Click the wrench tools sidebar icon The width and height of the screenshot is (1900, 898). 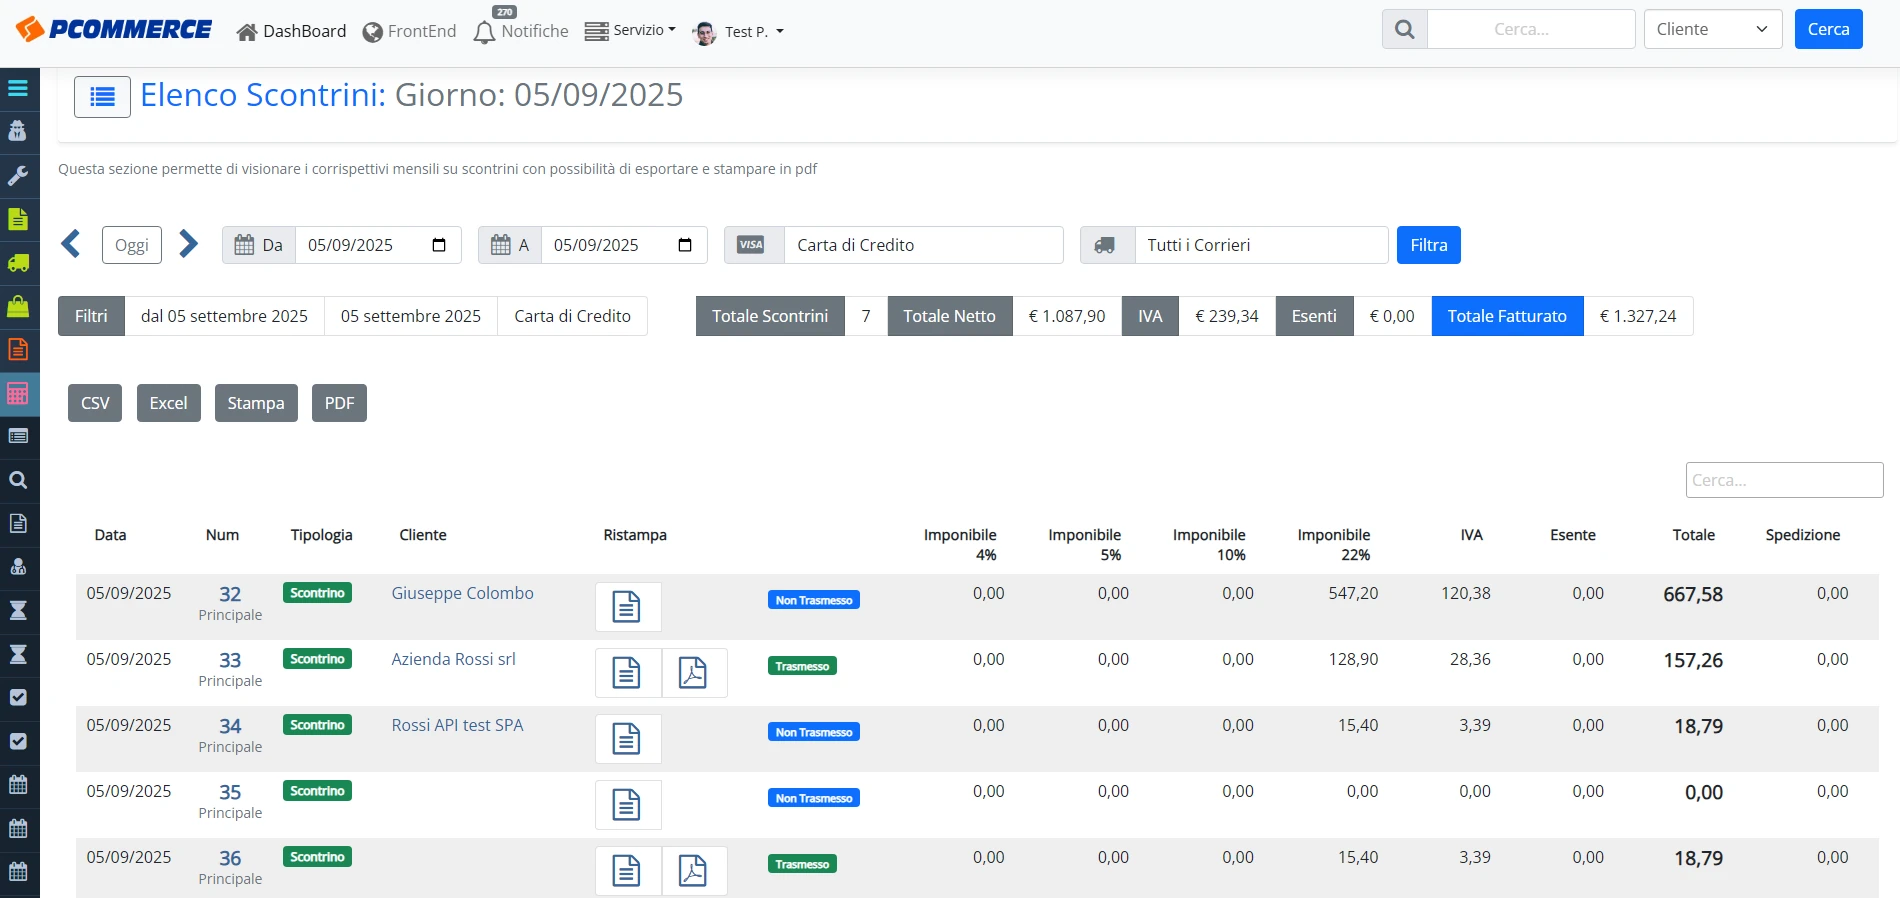(18, 176)
